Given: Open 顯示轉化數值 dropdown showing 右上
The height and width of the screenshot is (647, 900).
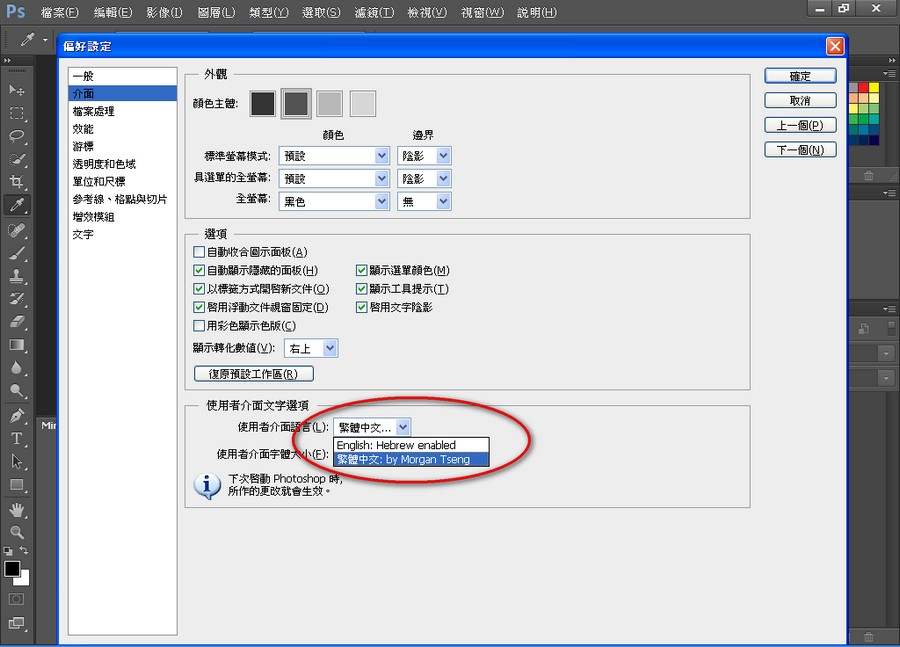Looking at the screenshot, I should 311,348.
